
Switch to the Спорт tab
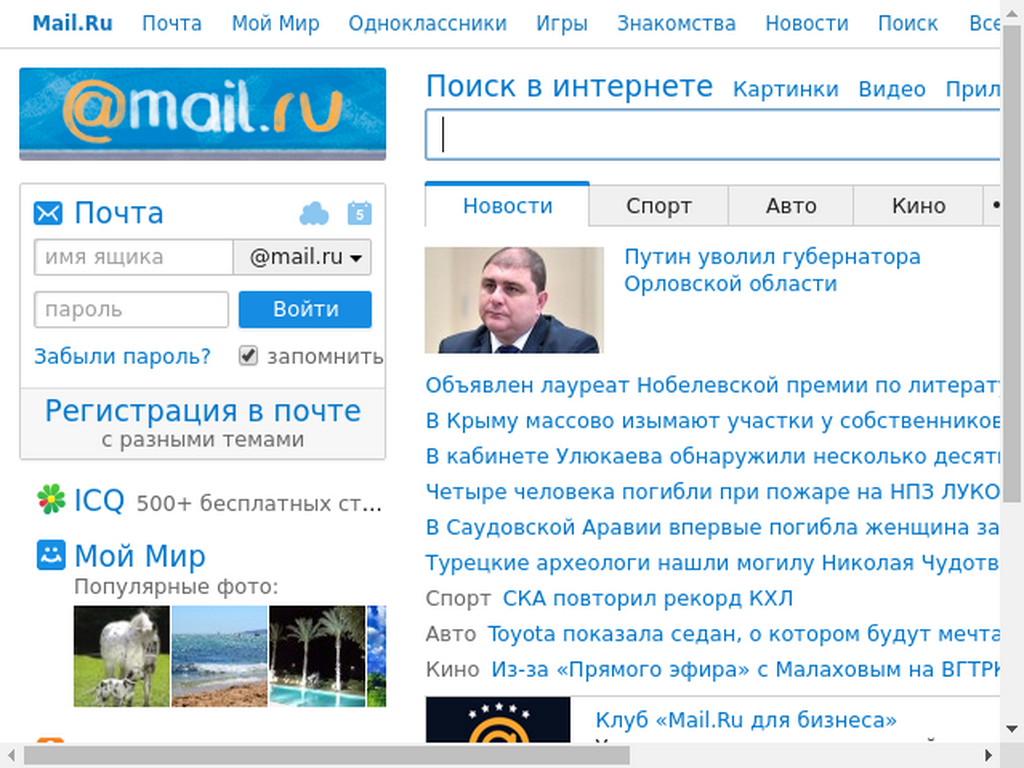pyautogui.click(x=658, y=206)
